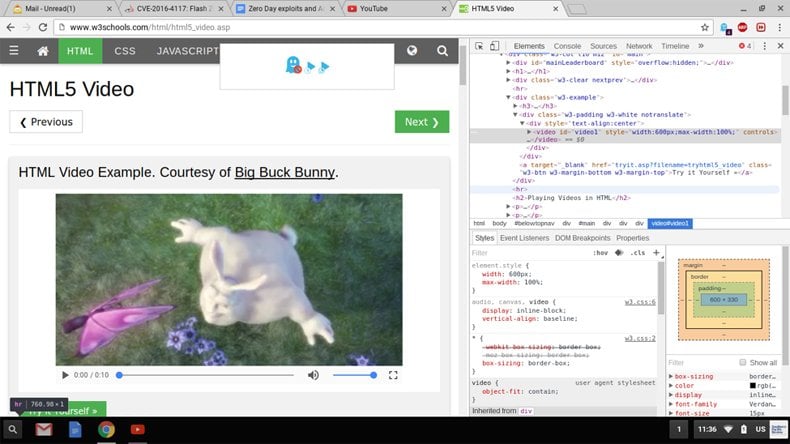Open the Big Buck Bunny link
790x444 pixels.
click(x=285, y=172)
